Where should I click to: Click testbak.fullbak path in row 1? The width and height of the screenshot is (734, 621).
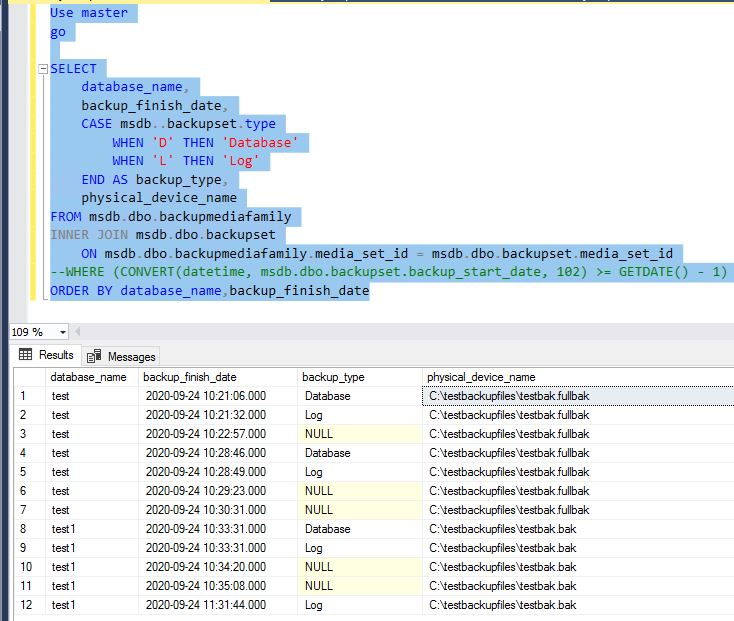coord(578,396)
